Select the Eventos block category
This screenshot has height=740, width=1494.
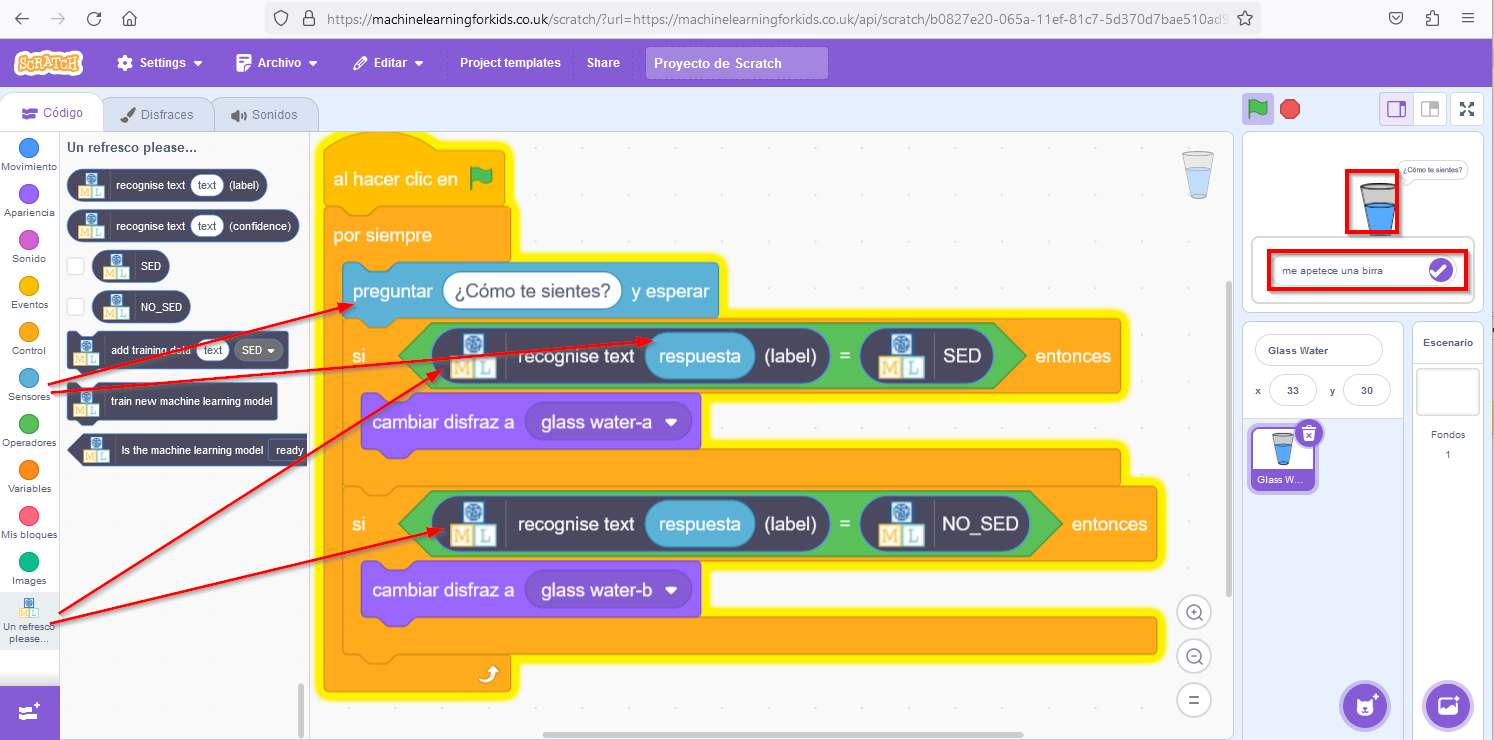29,293
